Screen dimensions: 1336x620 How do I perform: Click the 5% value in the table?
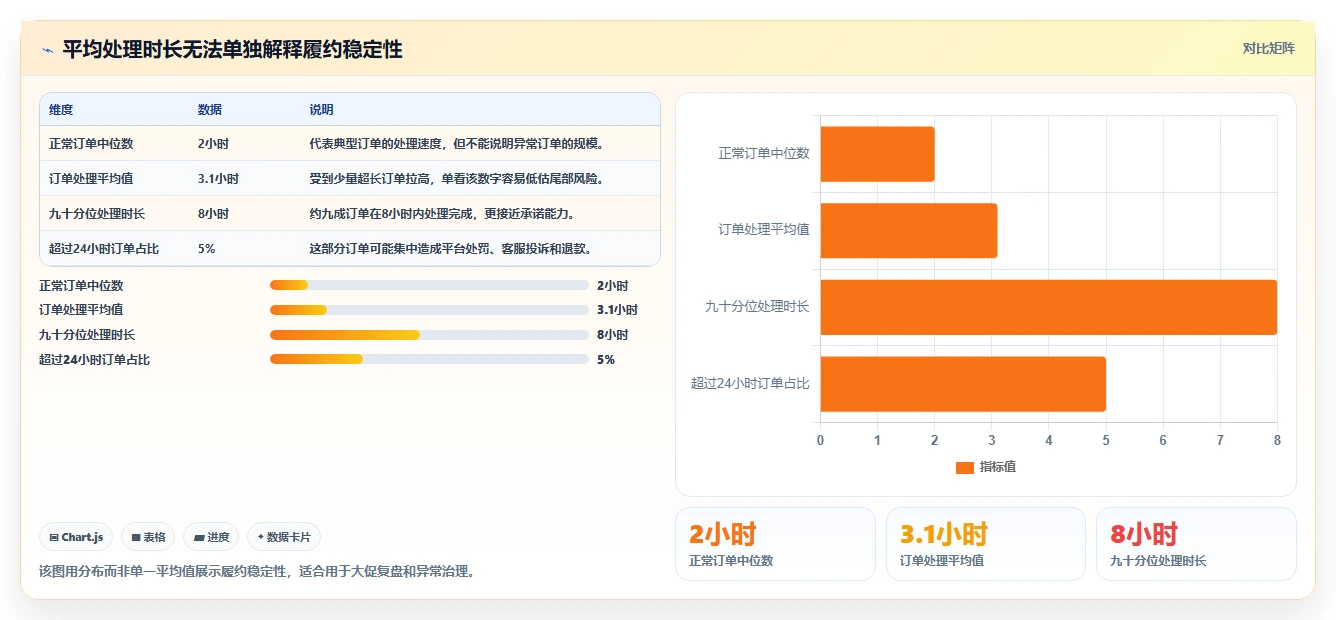(x=207, y=249)
